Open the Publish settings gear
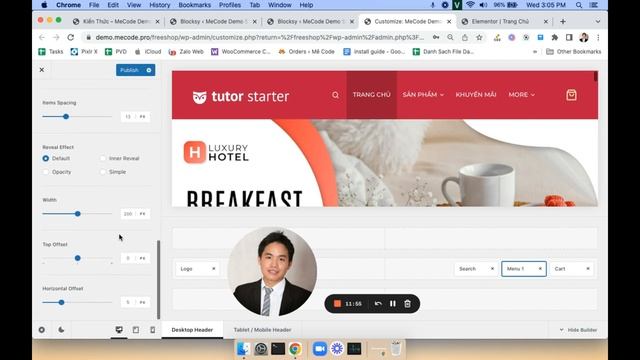This screenshot has height=360, width=640. click(149, 70)
